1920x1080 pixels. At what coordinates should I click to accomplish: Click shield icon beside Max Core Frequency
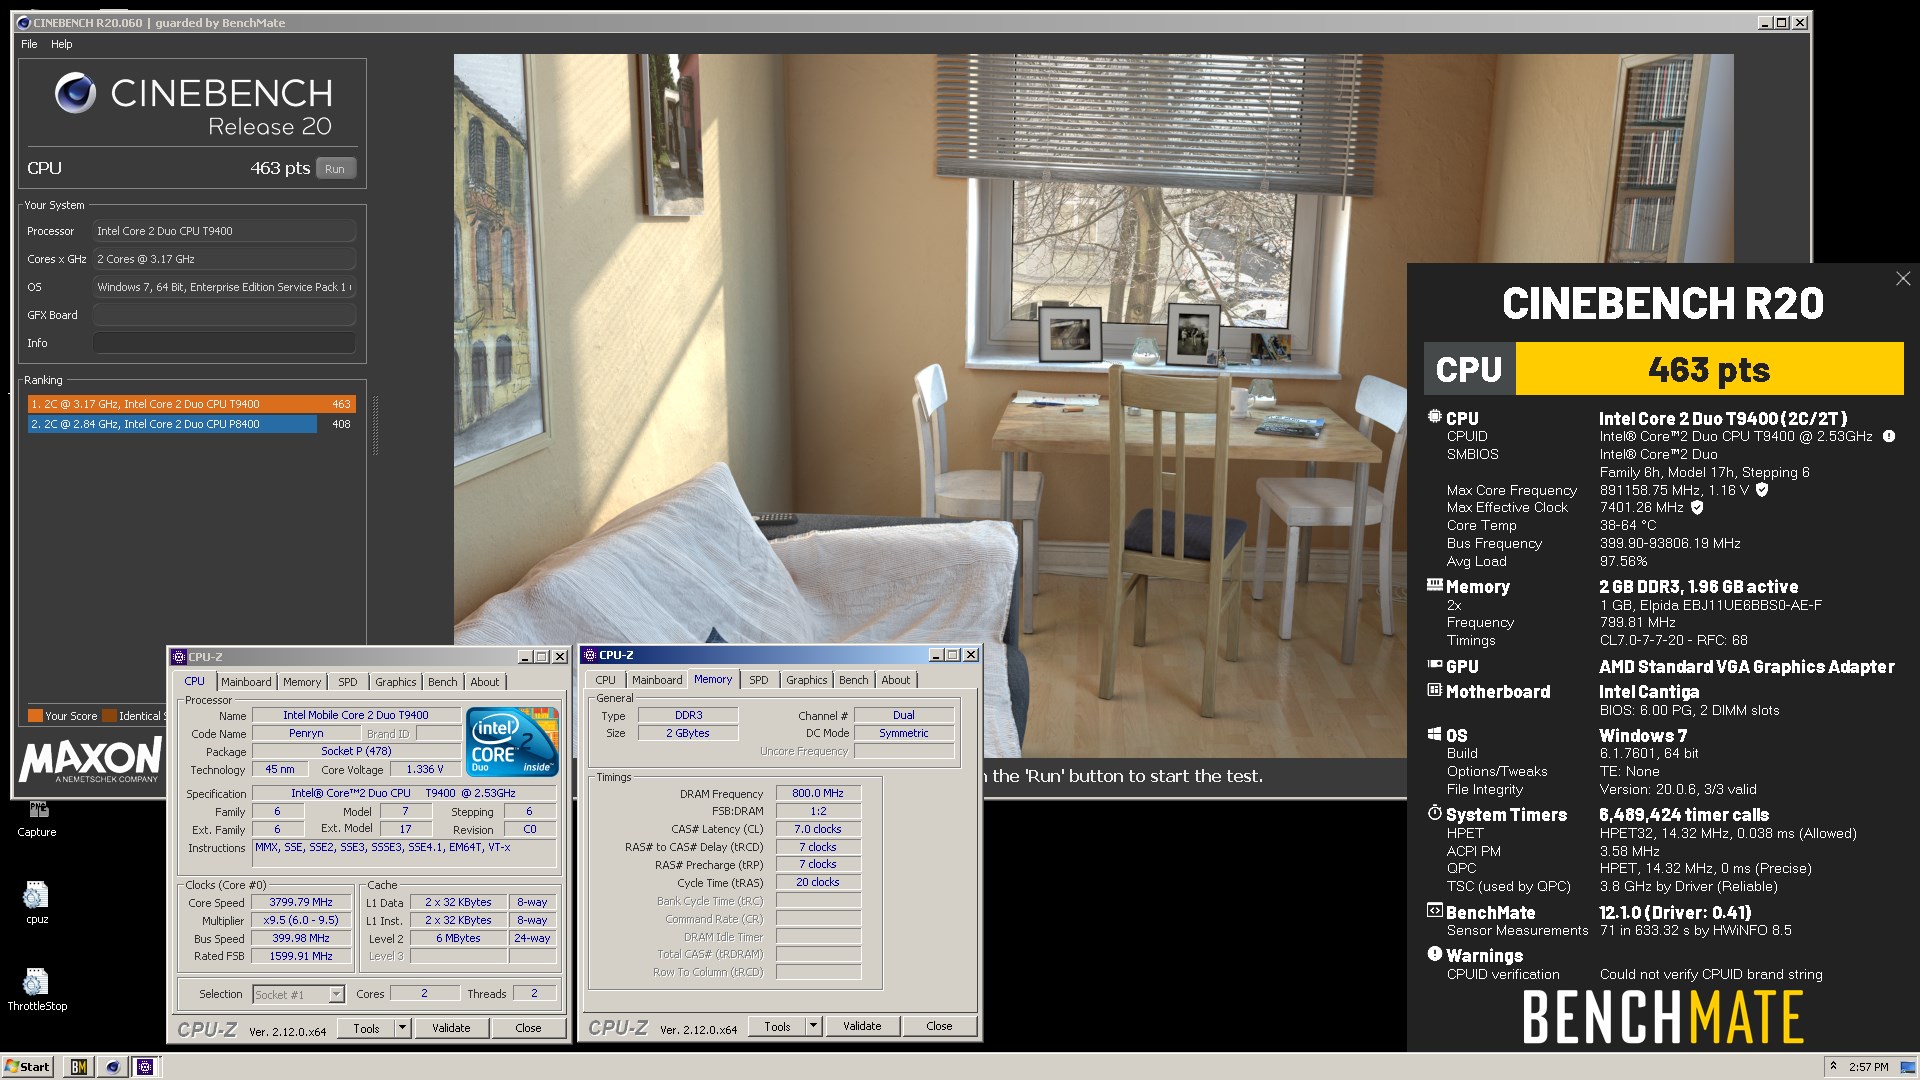pyautogui.click(x=1762, y=490)
